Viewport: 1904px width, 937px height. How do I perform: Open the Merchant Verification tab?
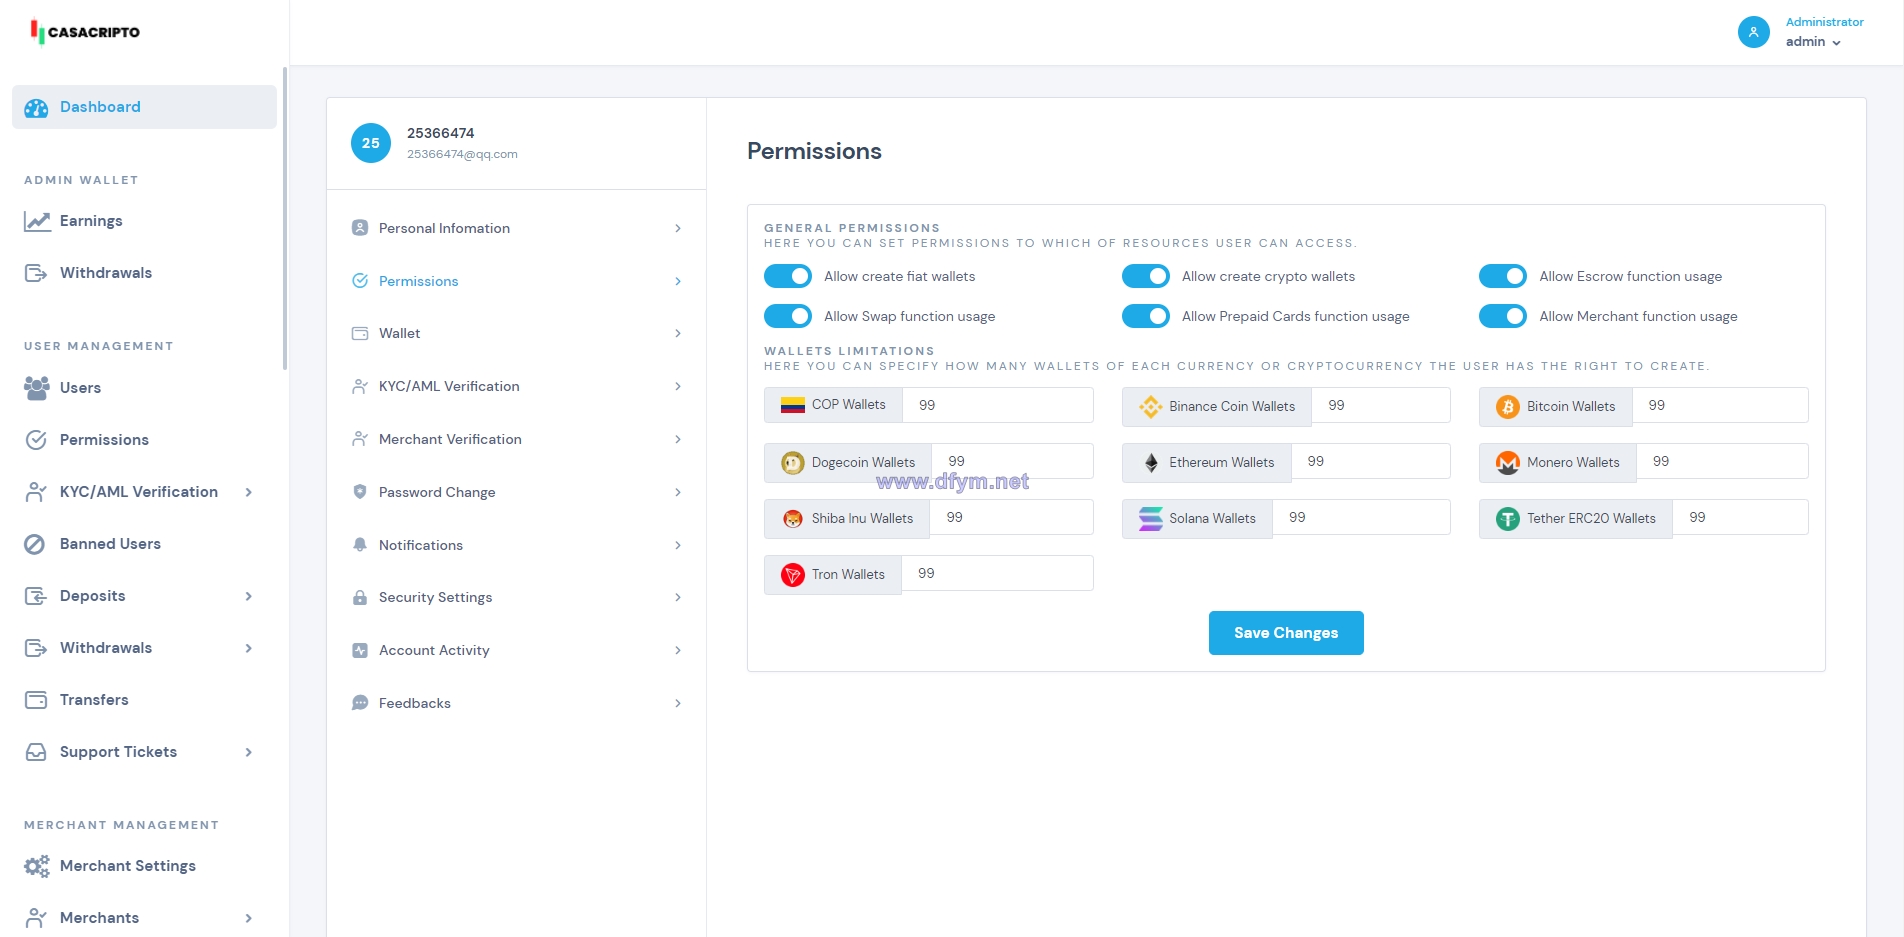click(x=516, y=439)
